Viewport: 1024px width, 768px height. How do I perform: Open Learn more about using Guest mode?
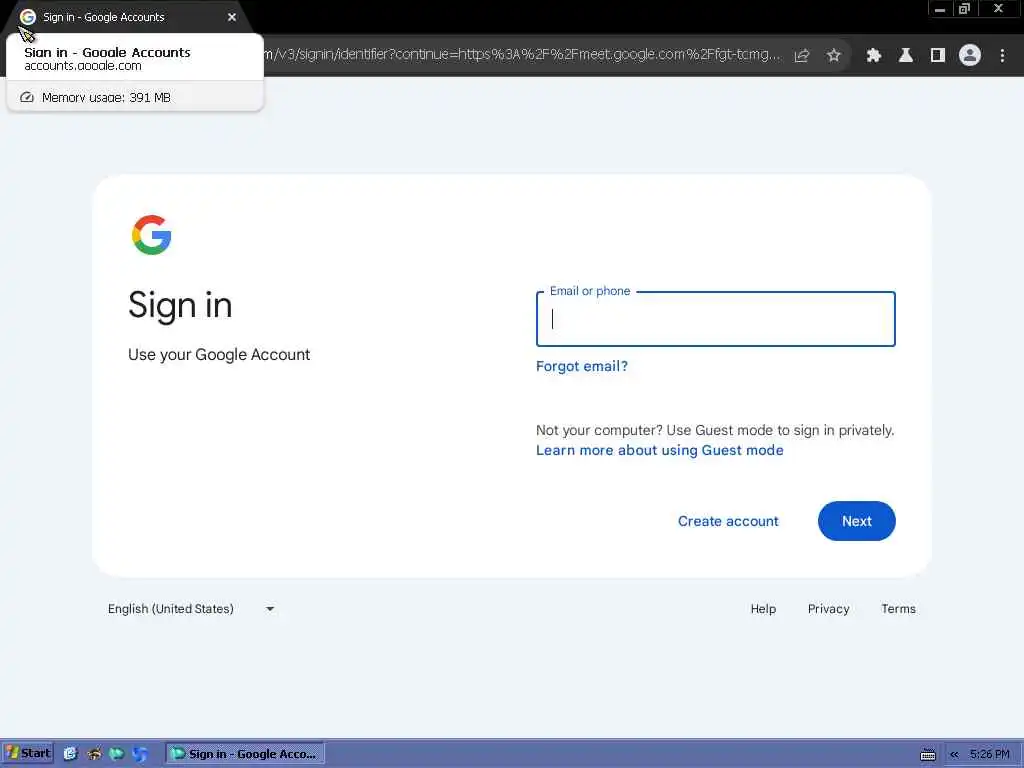click(660, 450)
